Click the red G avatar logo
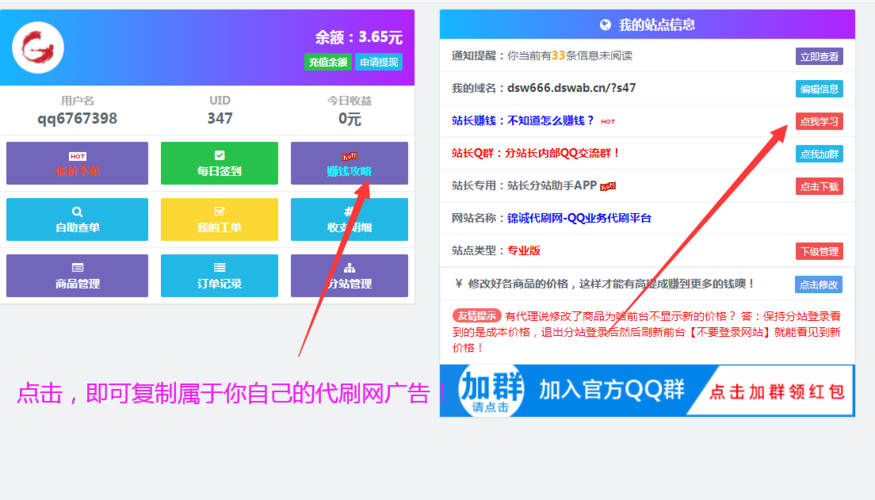875x500 pixels. click(x=38, y=47)
